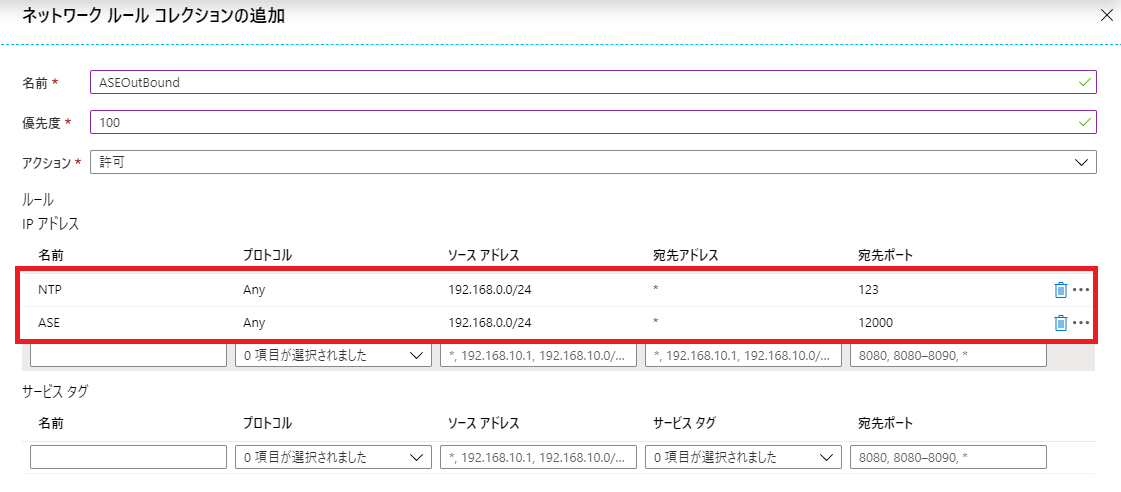Click the empty name field in IP rules

coord(129,355)
